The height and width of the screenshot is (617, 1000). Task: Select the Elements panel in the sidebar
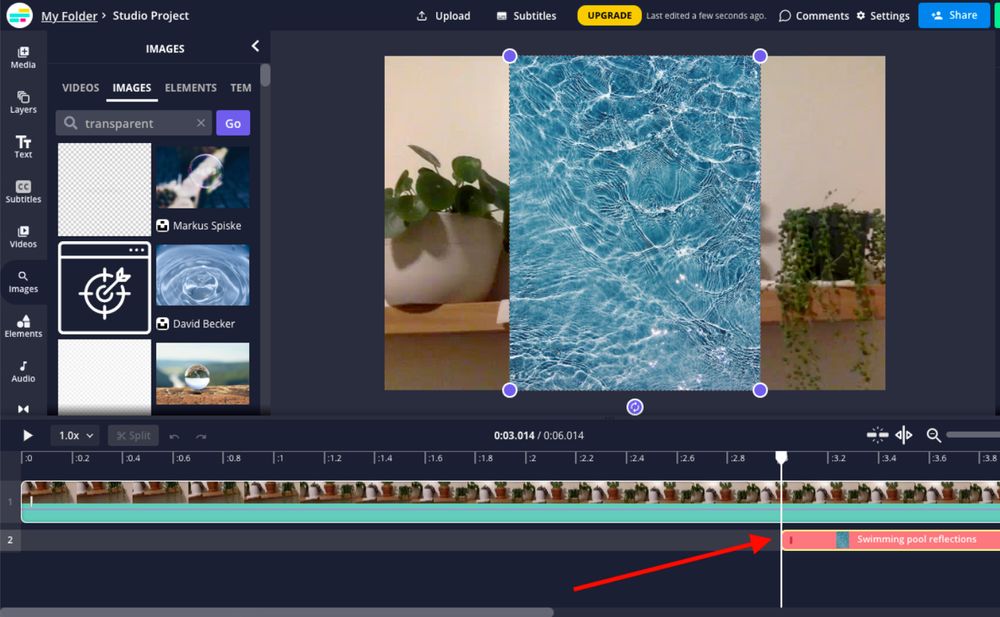[23, 325]
